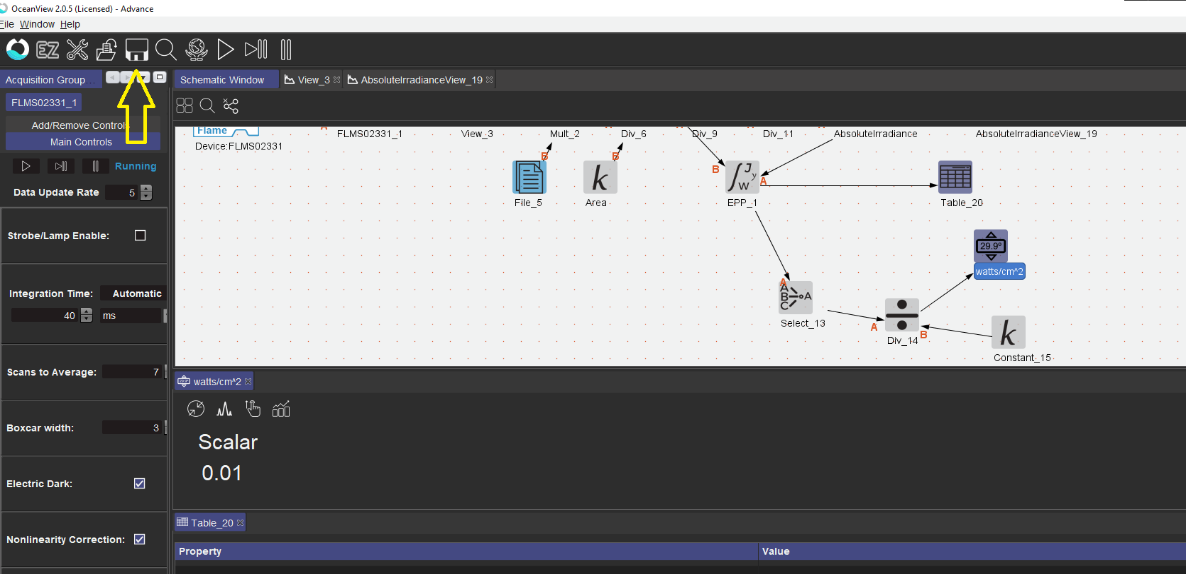Uncheck the Electric Dark checkbox

coord(140,483)
